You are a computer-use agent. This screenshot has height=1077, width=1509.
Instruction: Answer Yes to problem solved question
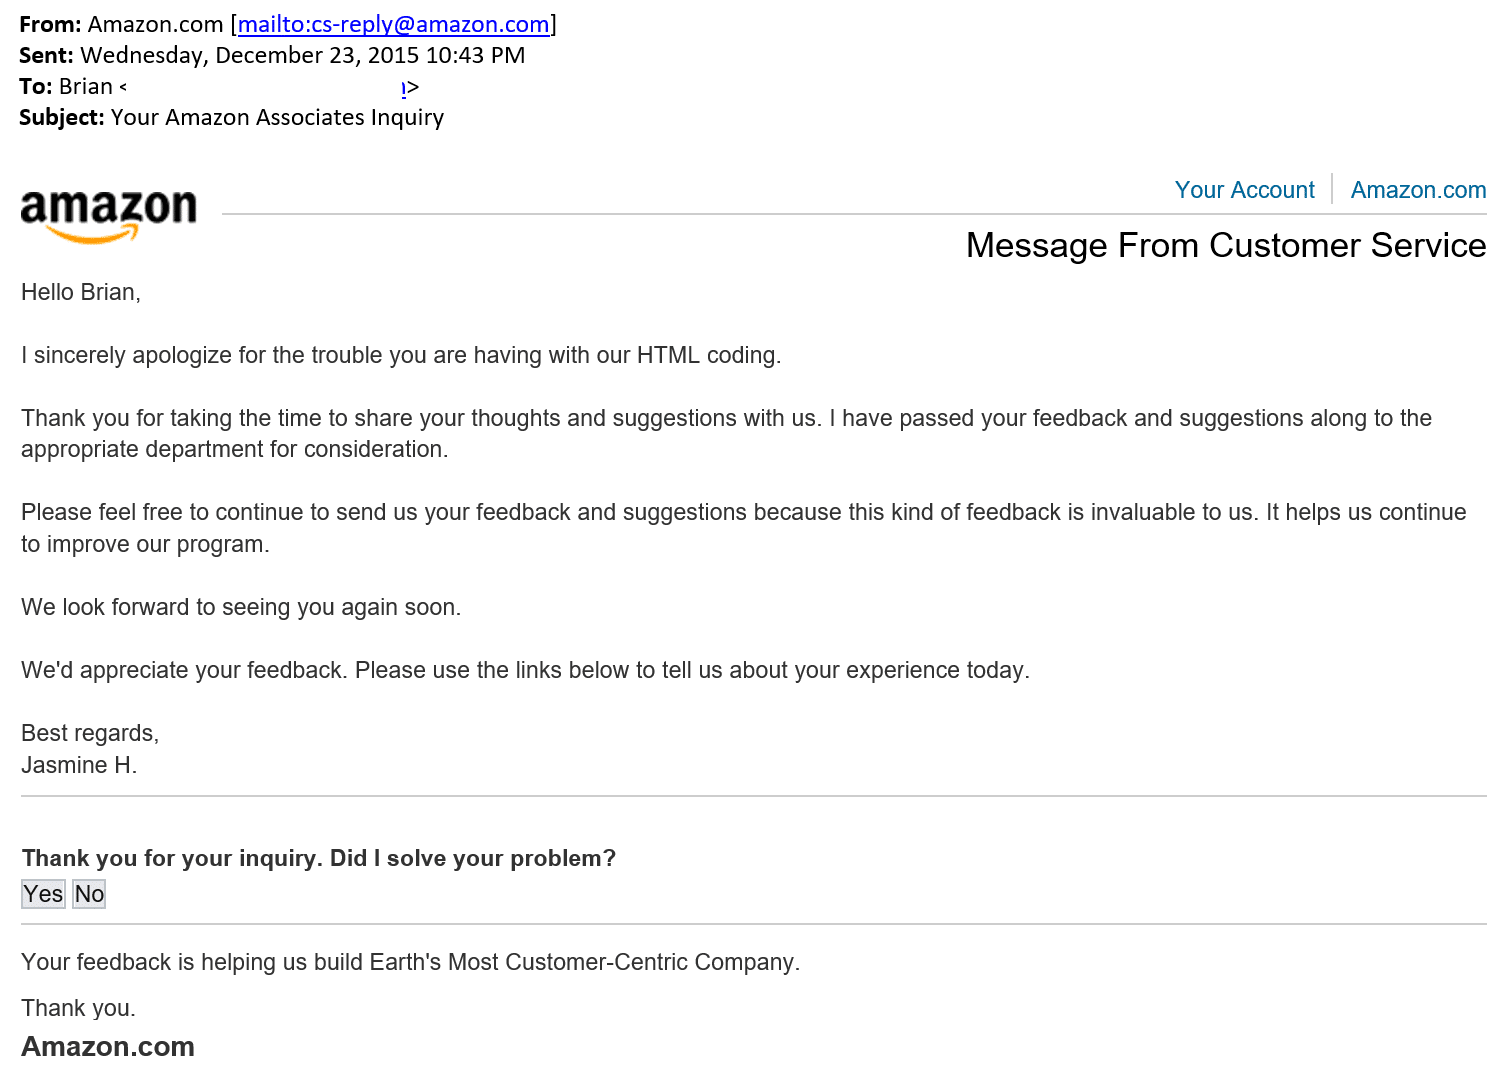click(x=43, y=894)
